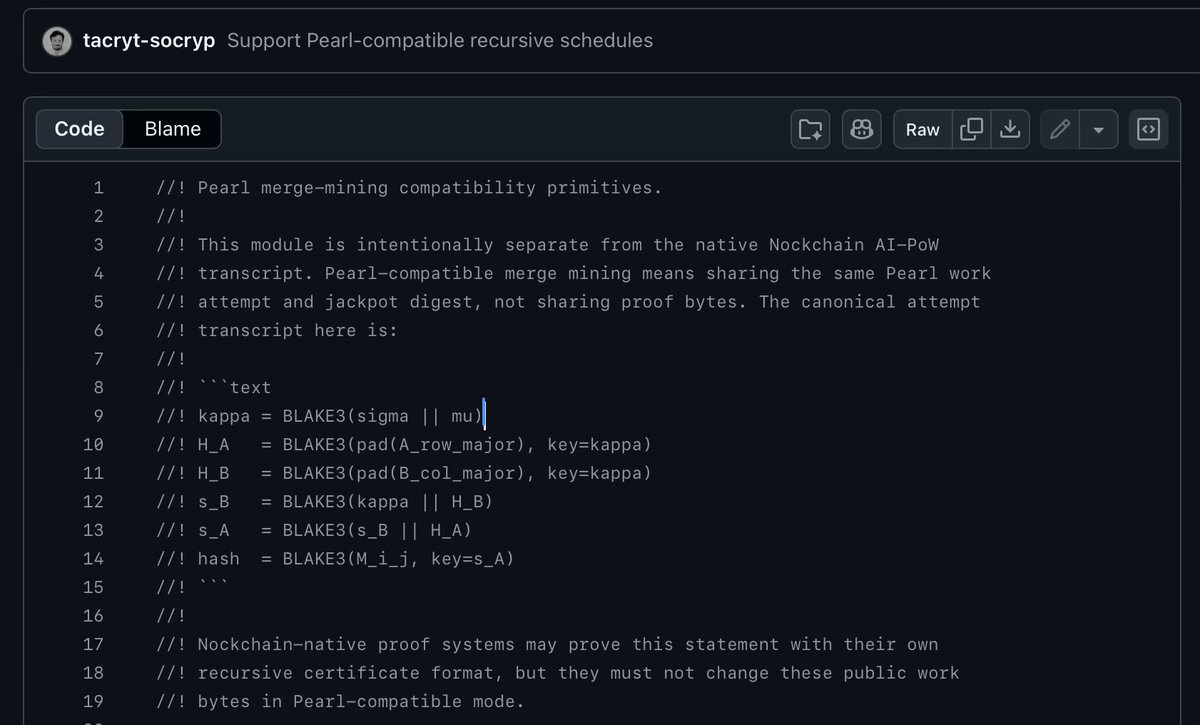Select line number 9
The image size is (1200, 725).
coord(98,415)
